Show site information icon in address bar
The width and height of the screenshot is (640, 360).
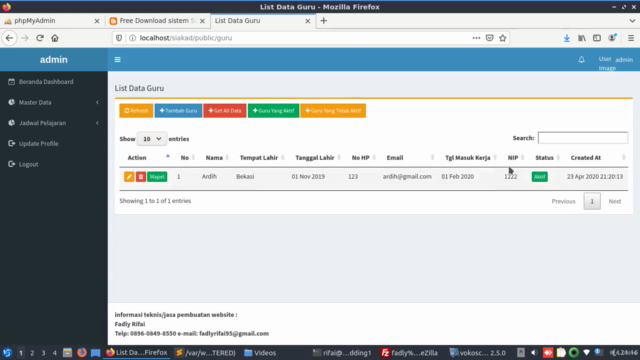pyautogui.click(x=132, y=38)
